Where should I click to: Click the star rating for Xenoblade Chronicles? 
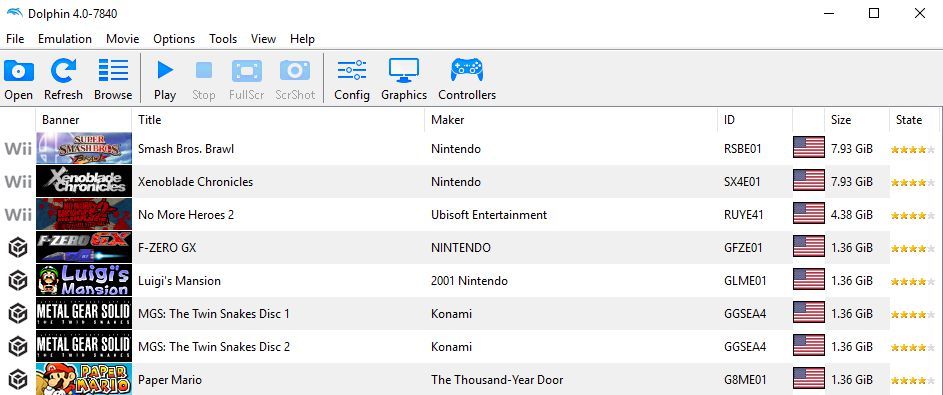click(x=913, y=183)
